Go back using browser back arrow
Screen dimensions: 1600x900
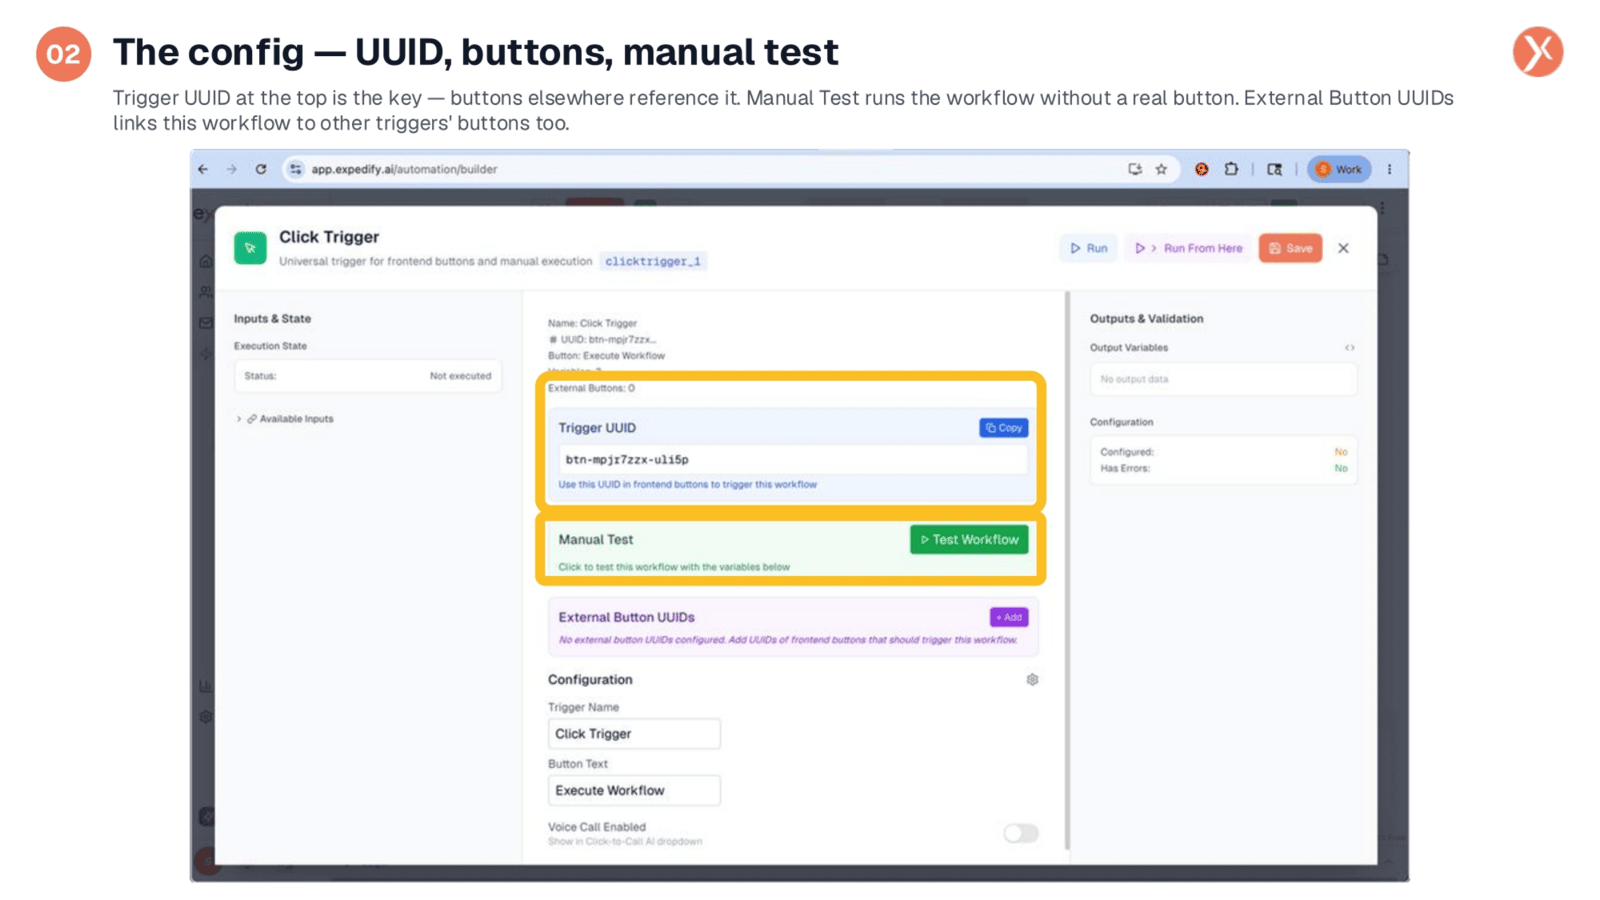tap(203, 169)
